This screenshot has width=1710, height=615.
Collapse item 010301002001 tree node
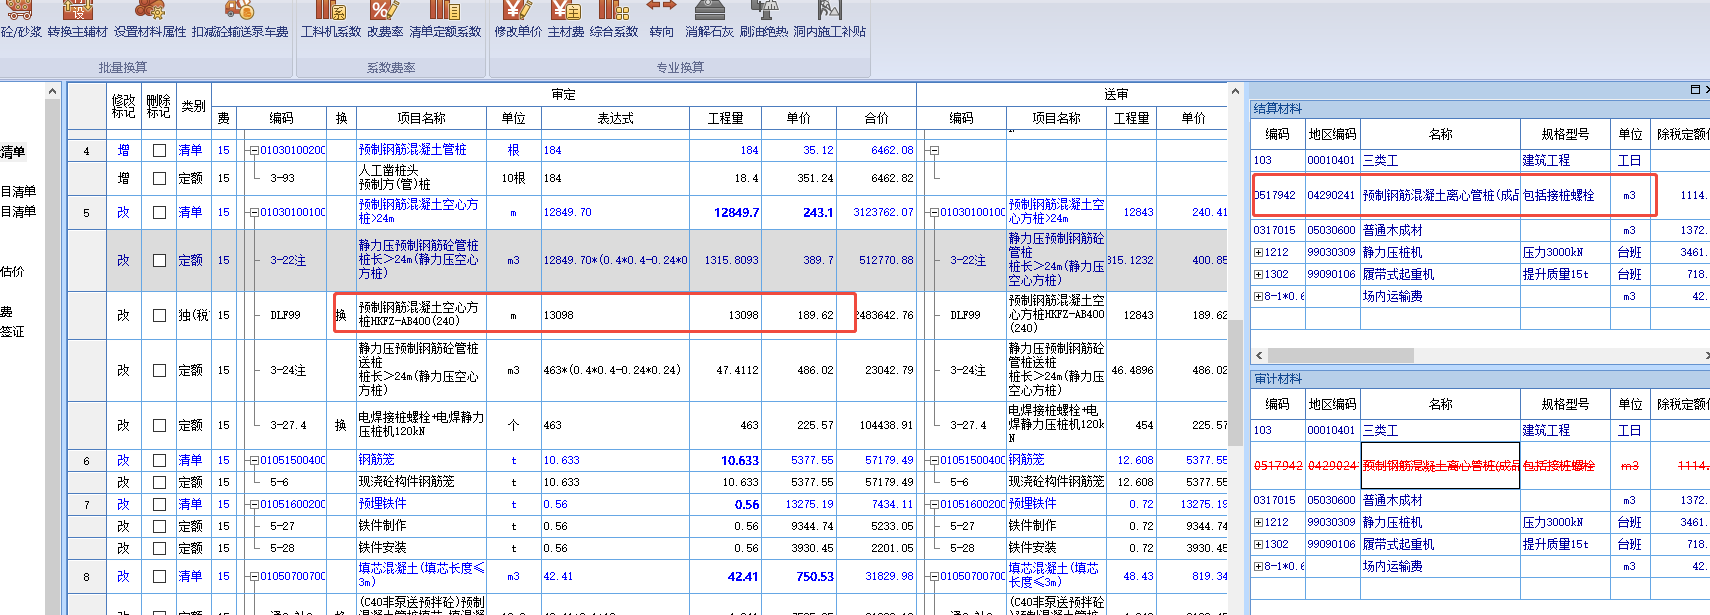click(x=254, y=150)
